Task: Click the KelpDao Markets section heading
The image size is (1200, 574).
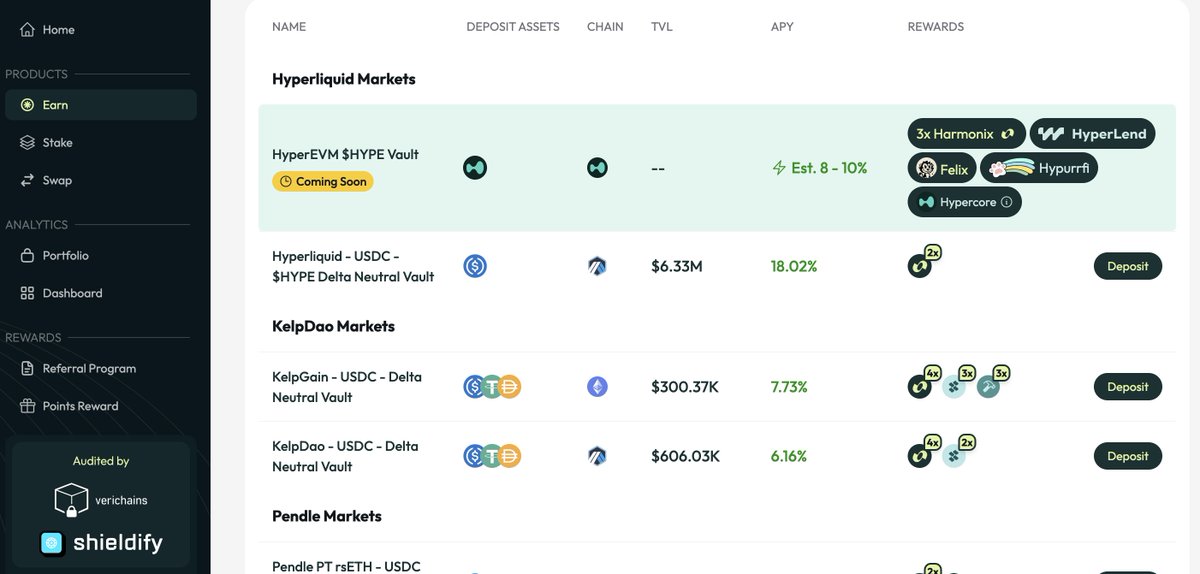Action: [x=333, y=326]
